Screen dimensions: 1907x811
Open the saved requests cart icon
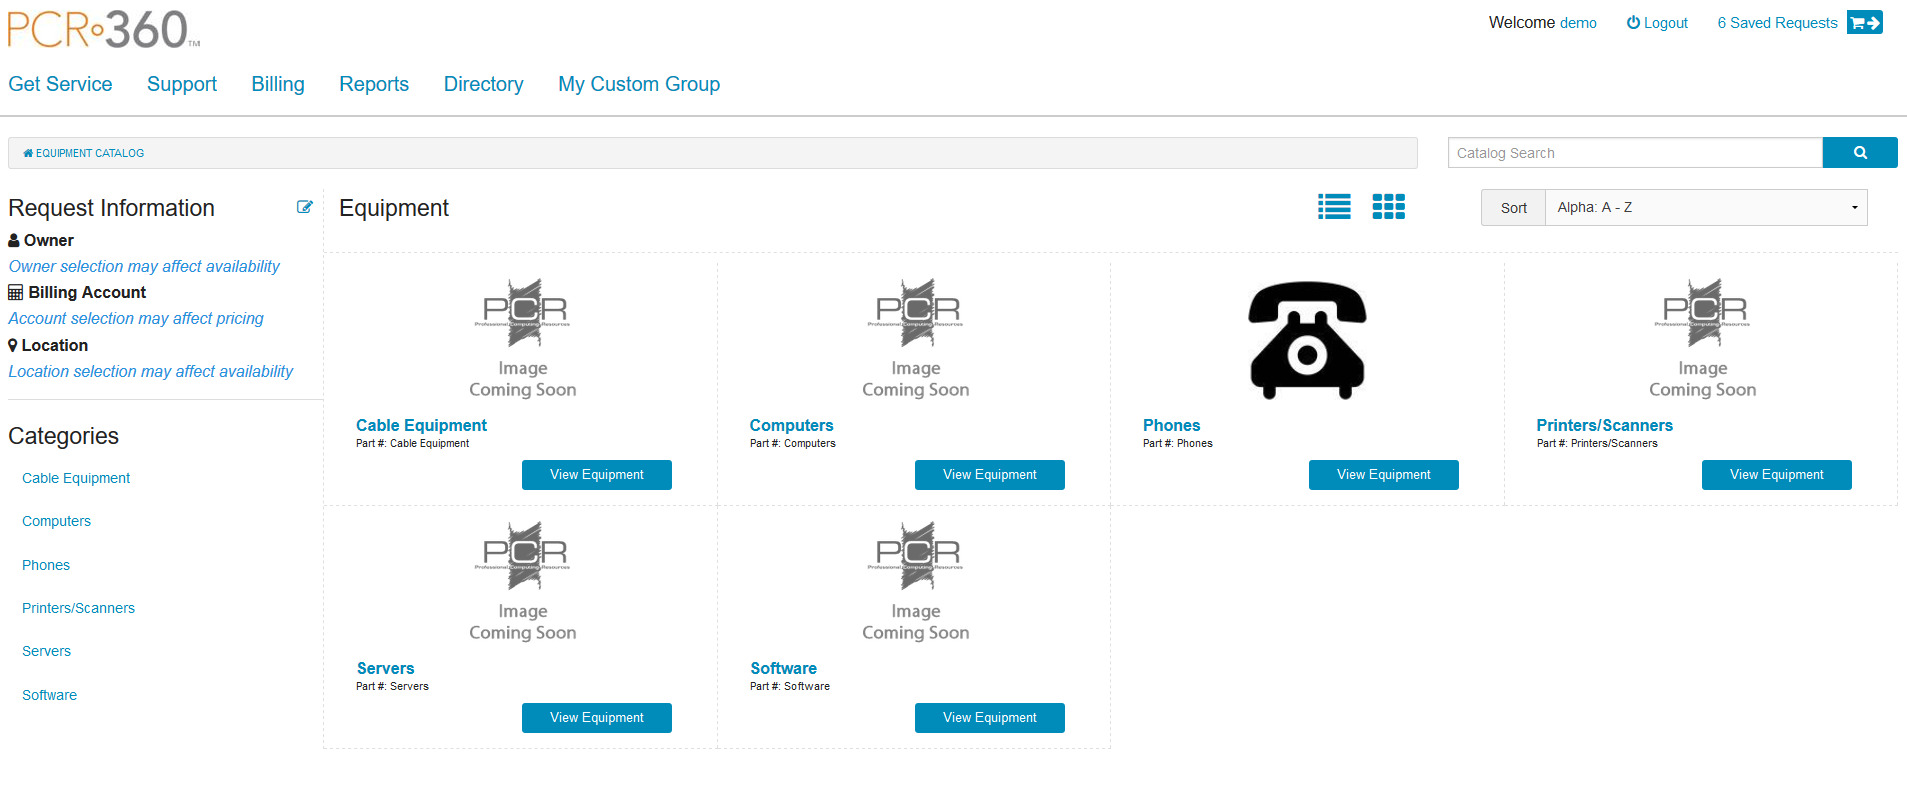(x=1864, y=23)
